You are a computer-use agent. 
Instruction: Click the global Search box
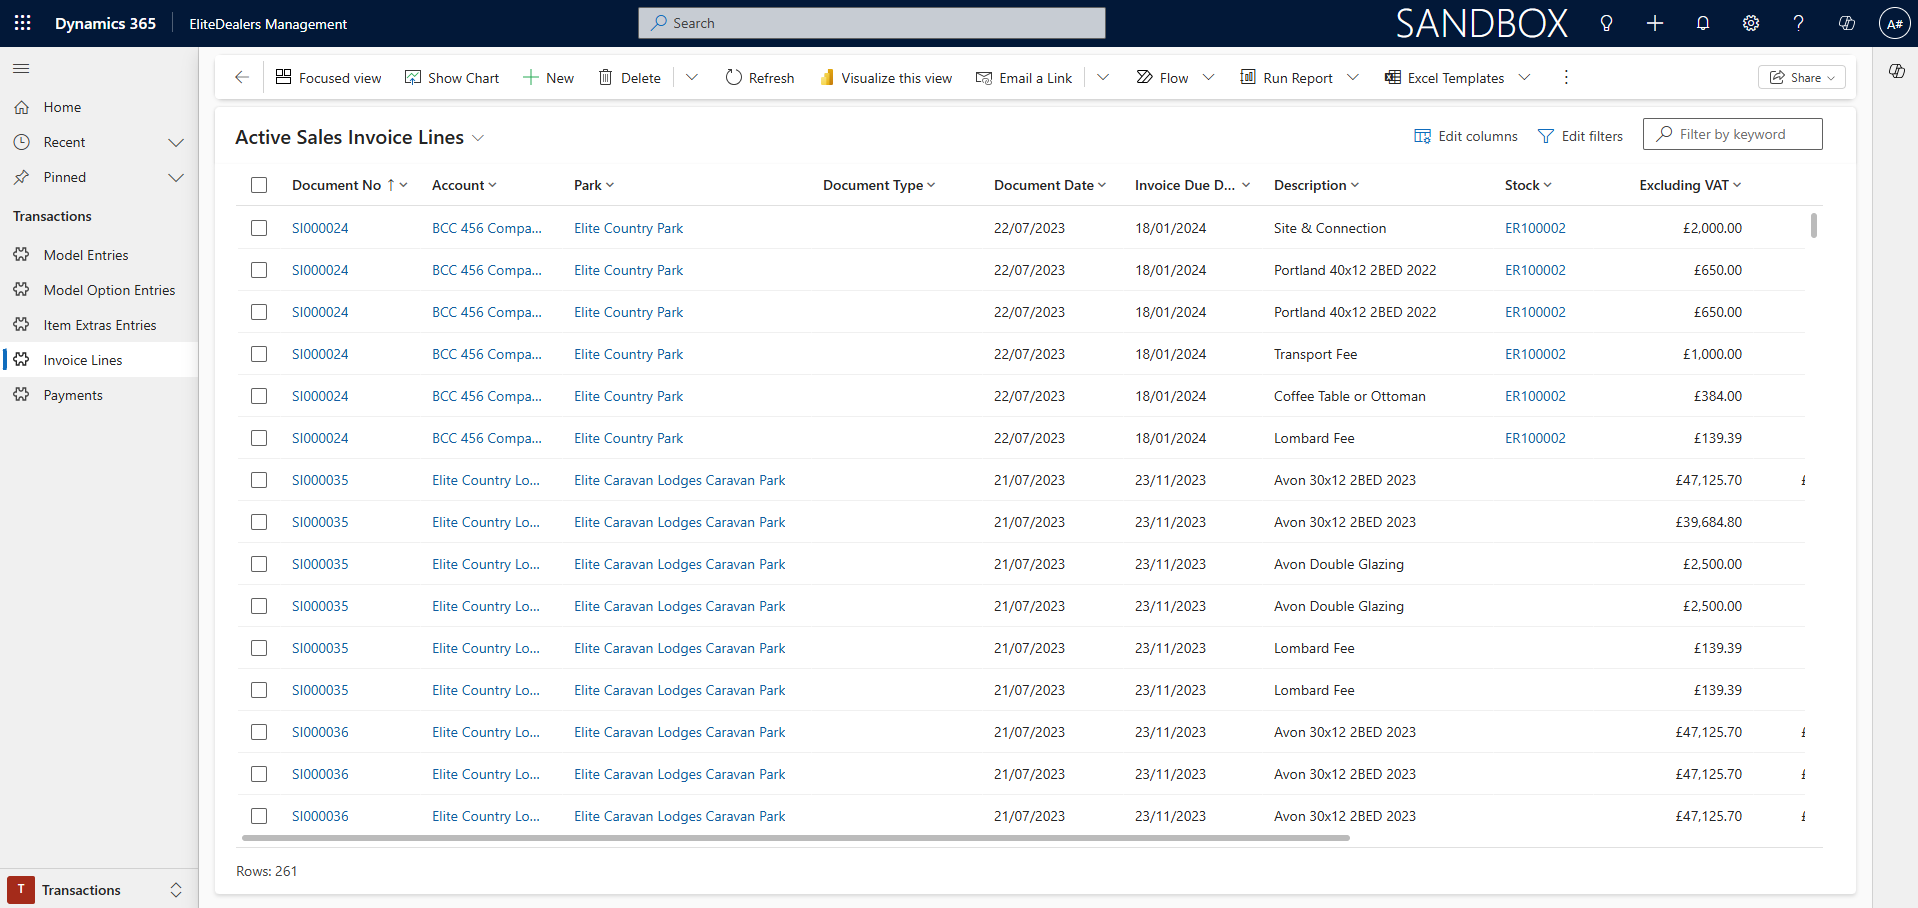pyautogui.click(x=871, y=23)
